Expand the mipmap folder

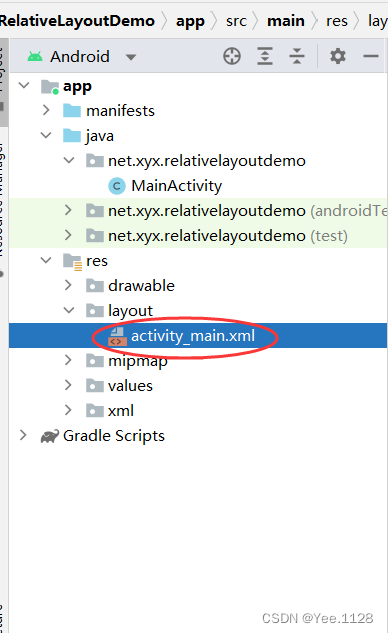click(x=68, y=360)
